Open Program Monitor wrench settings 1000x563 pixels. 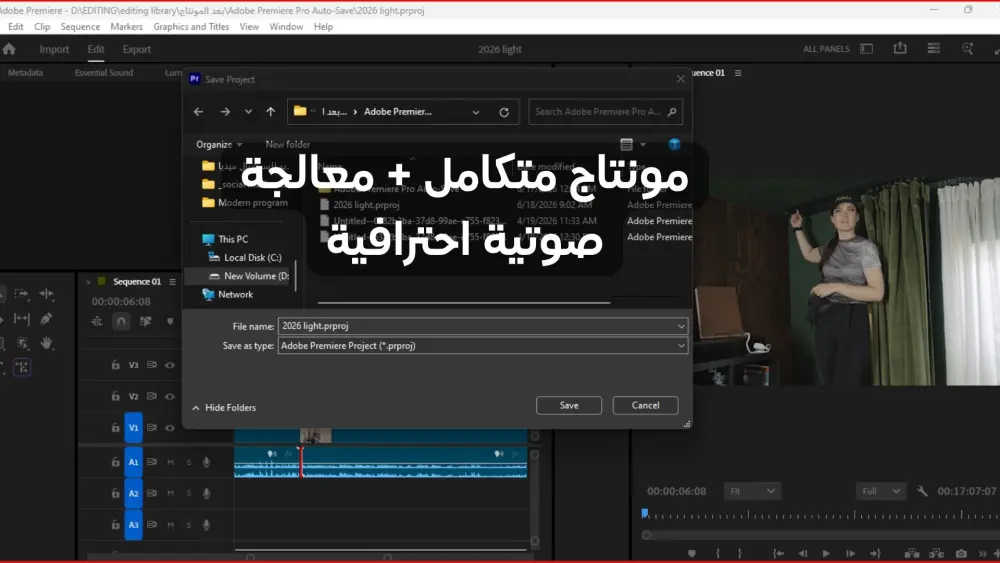click(922, 491)
